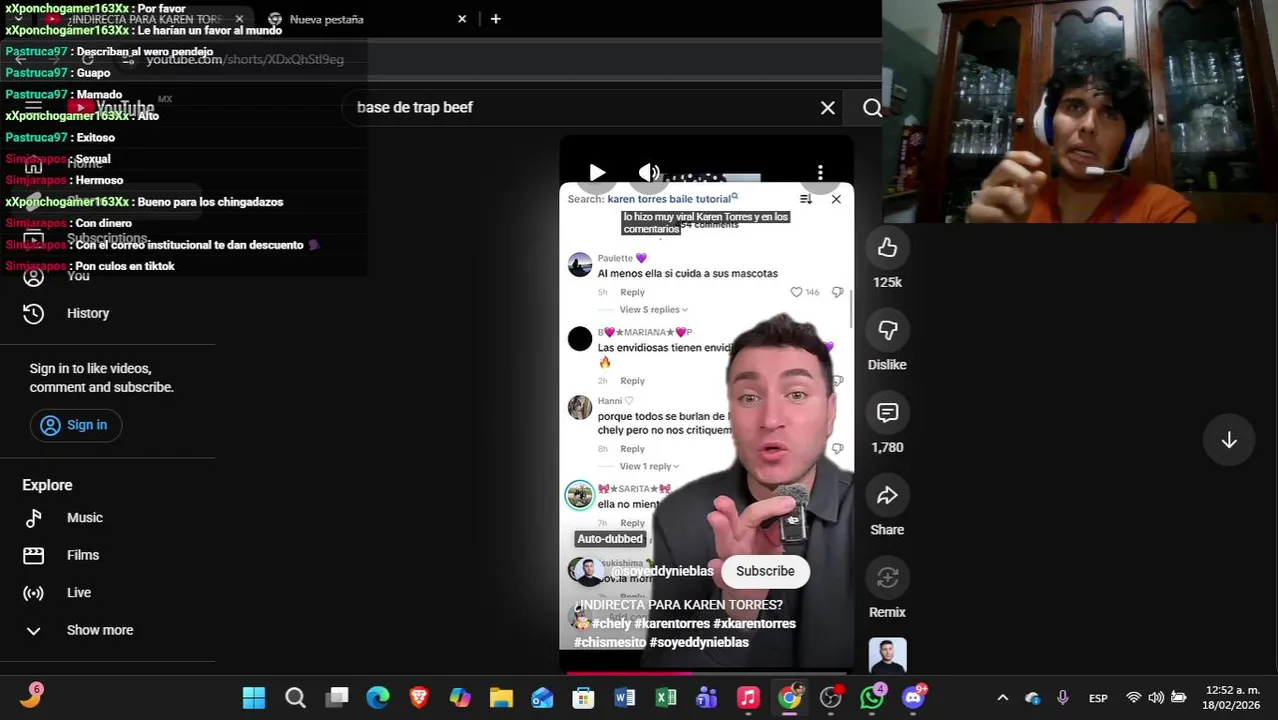1278x720 pixels.
Task: Click Sign in button in sidebar
Action: [75, 425]
